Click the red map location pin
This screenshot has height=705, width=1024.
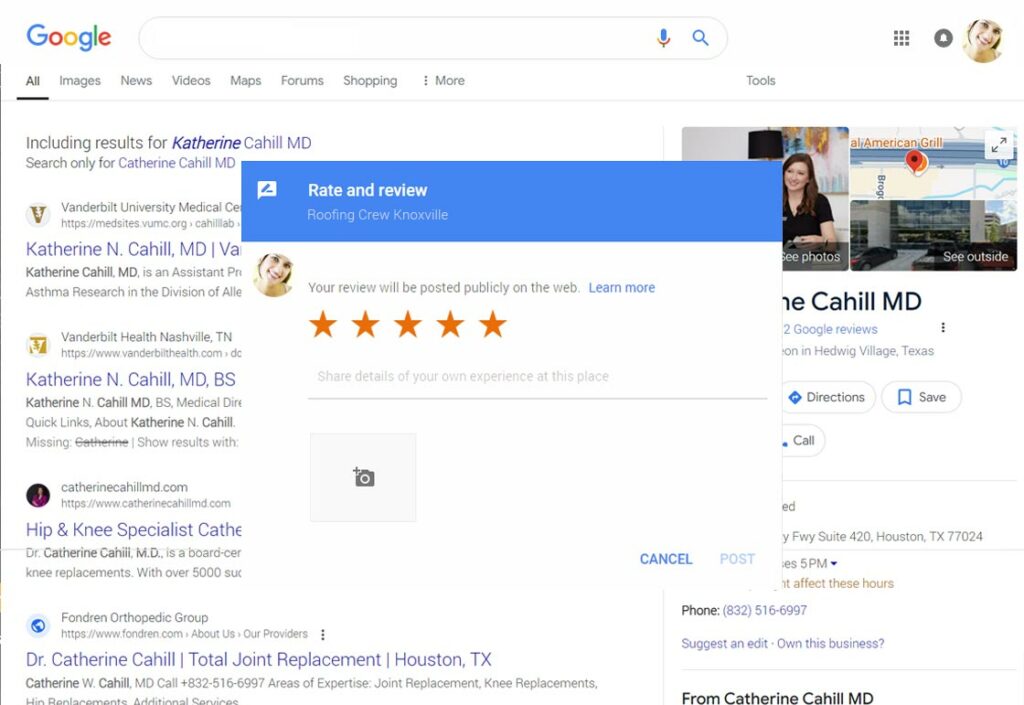(x=915, y=161)
